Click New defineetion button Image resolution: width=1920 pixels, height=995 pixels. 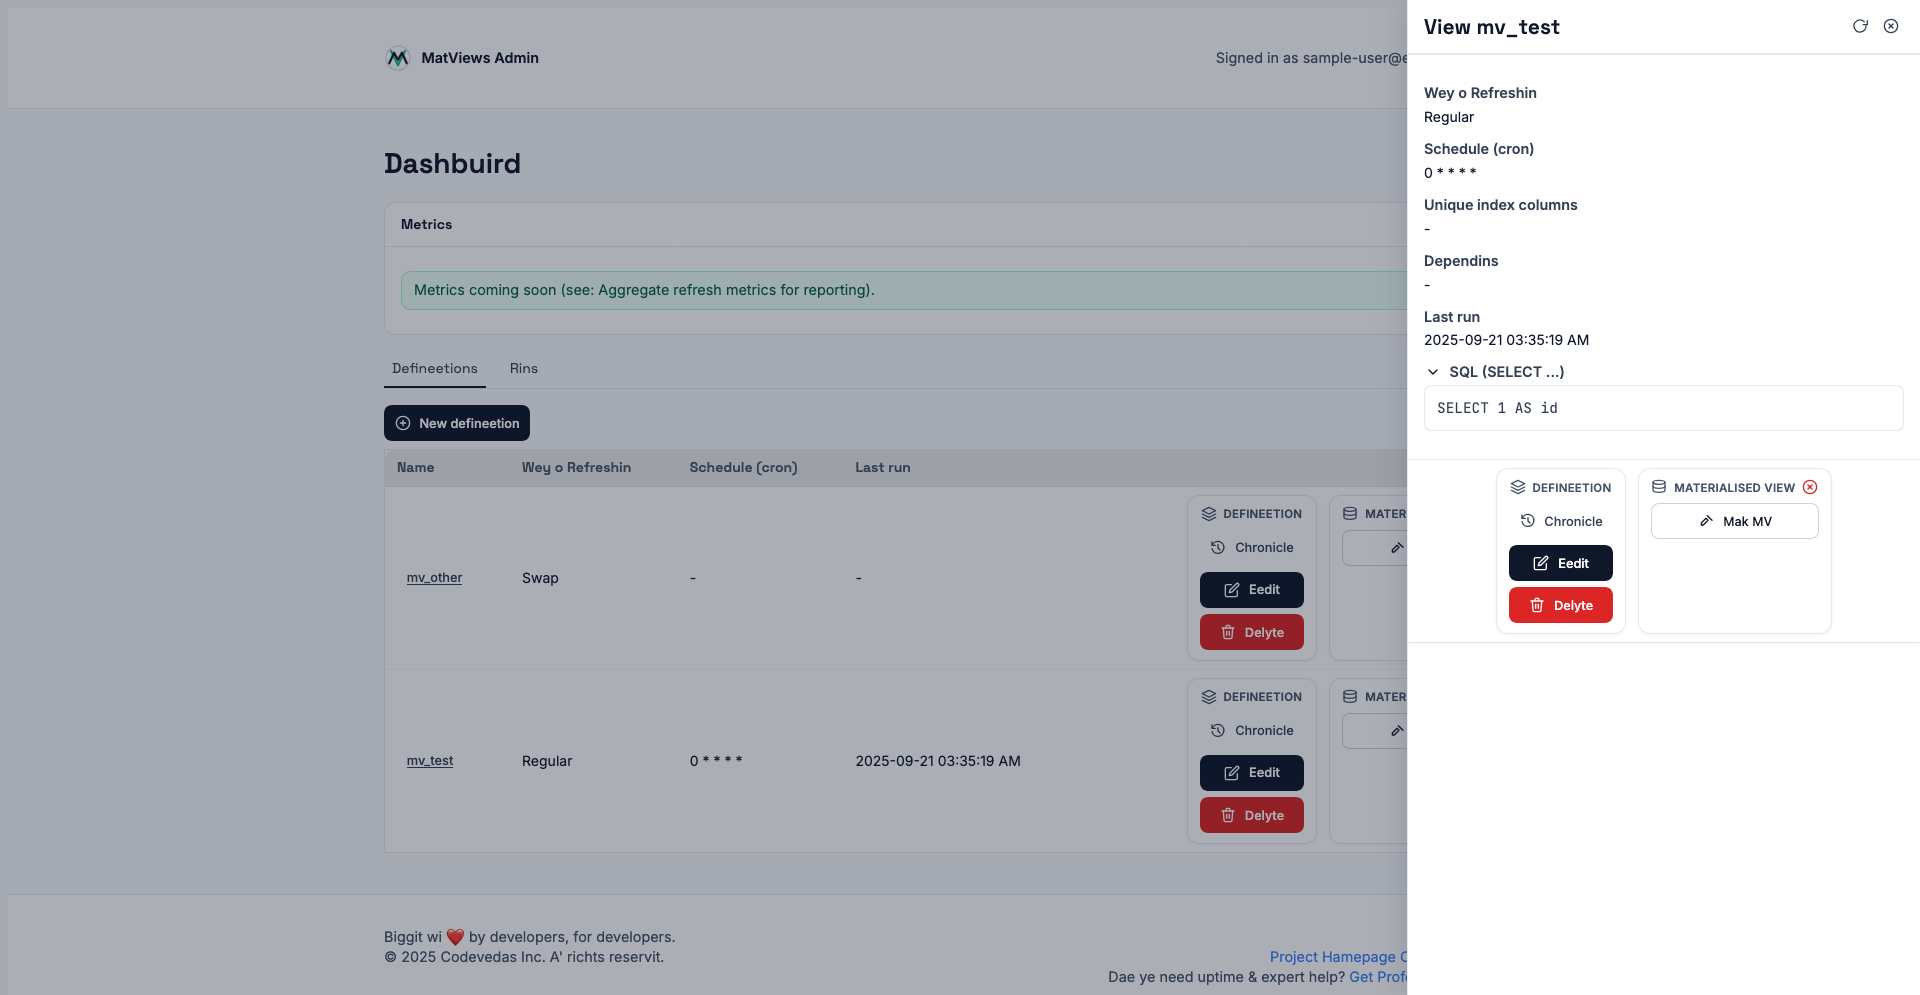click(x=457, y=423)
